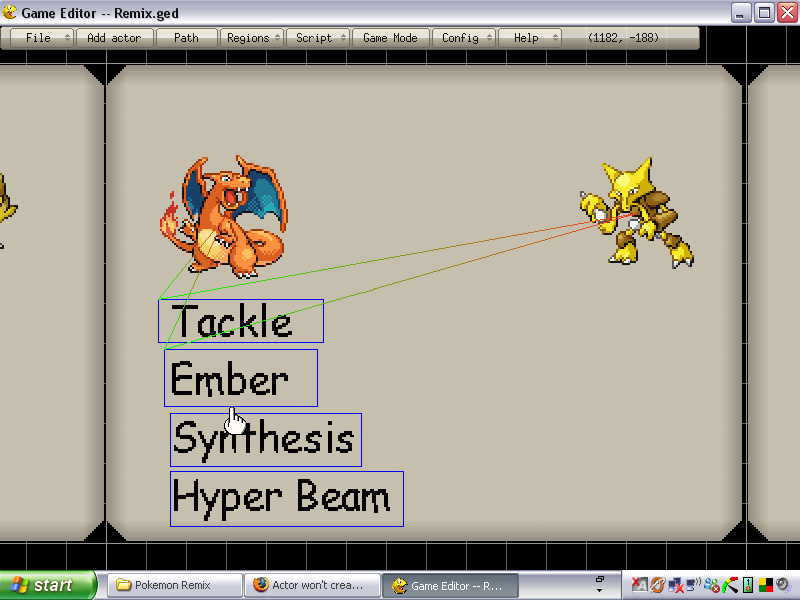The width and height of the screenshot is (800, 600).
Task: Select the Ember text actor
Action: pyautogui.click(x=241, y=378)
